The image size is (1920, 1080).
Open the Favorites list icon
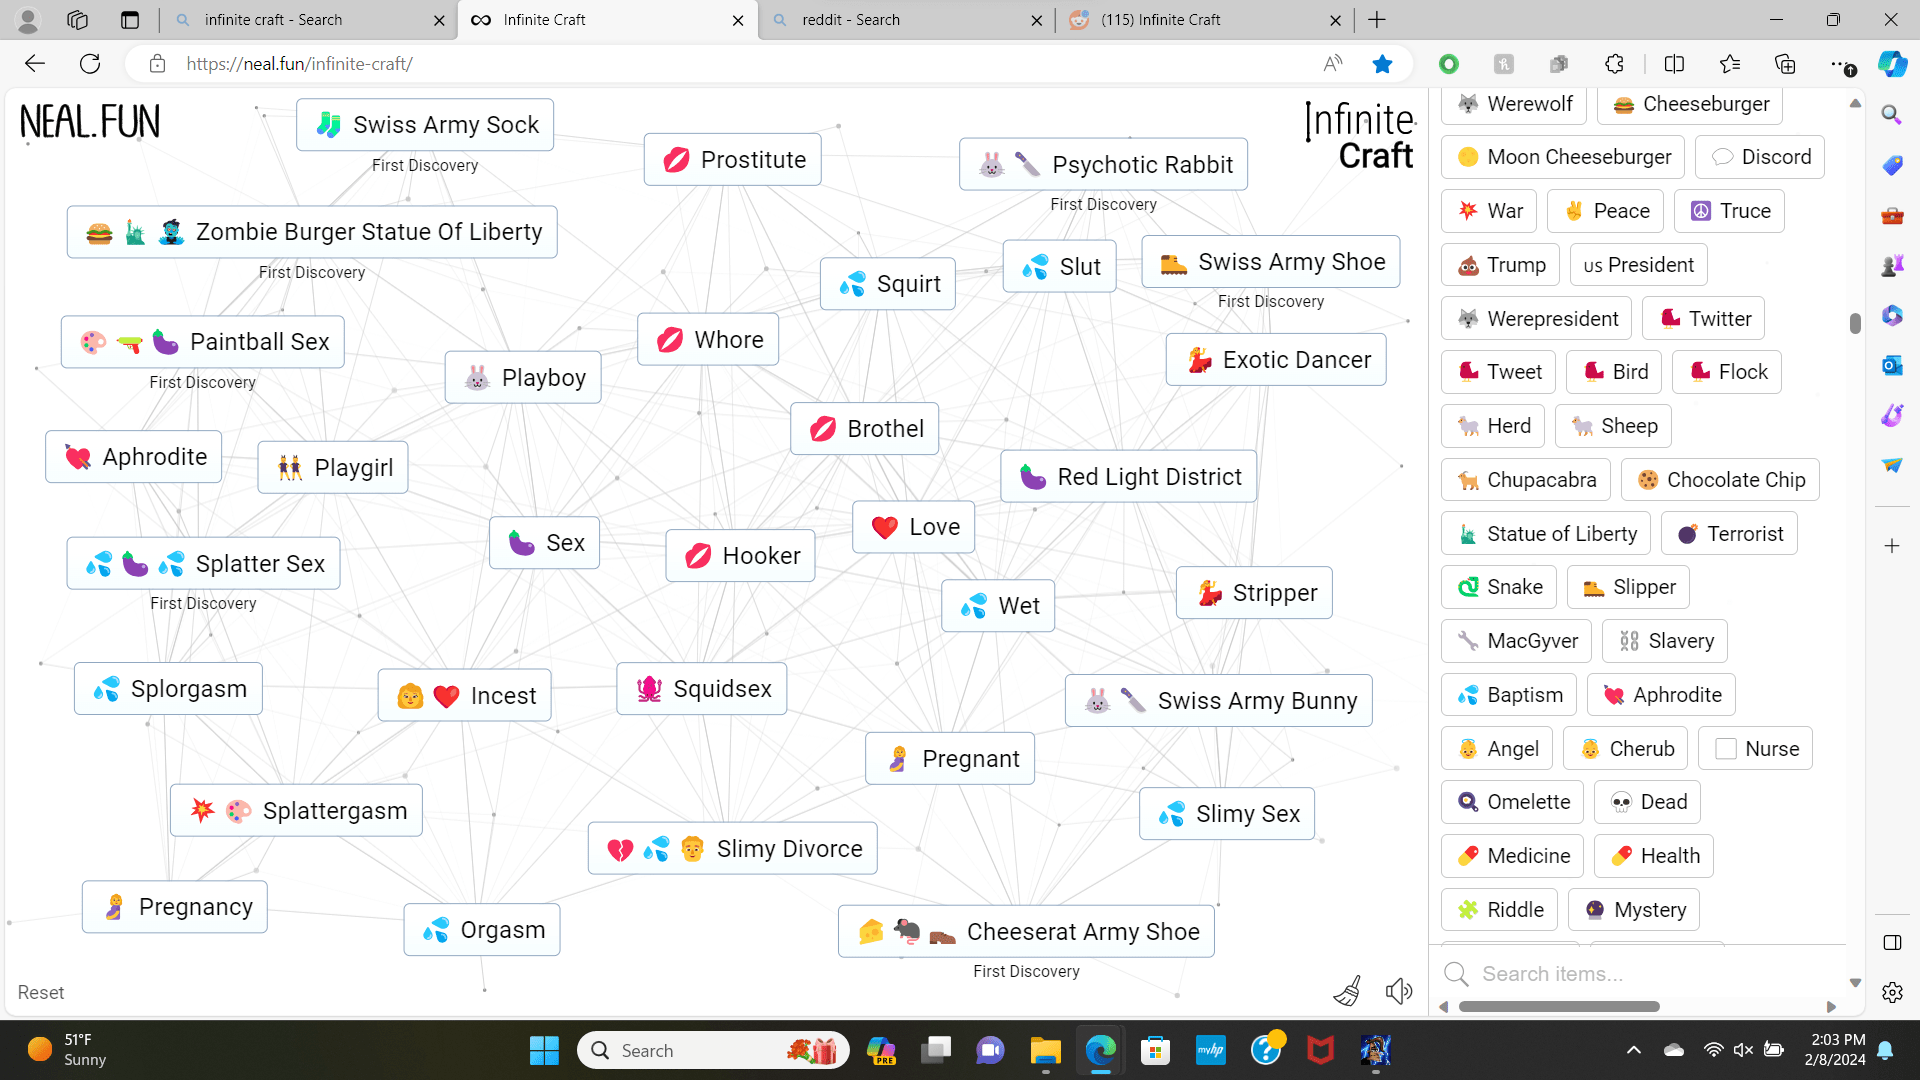click(x=1730, y=64)
